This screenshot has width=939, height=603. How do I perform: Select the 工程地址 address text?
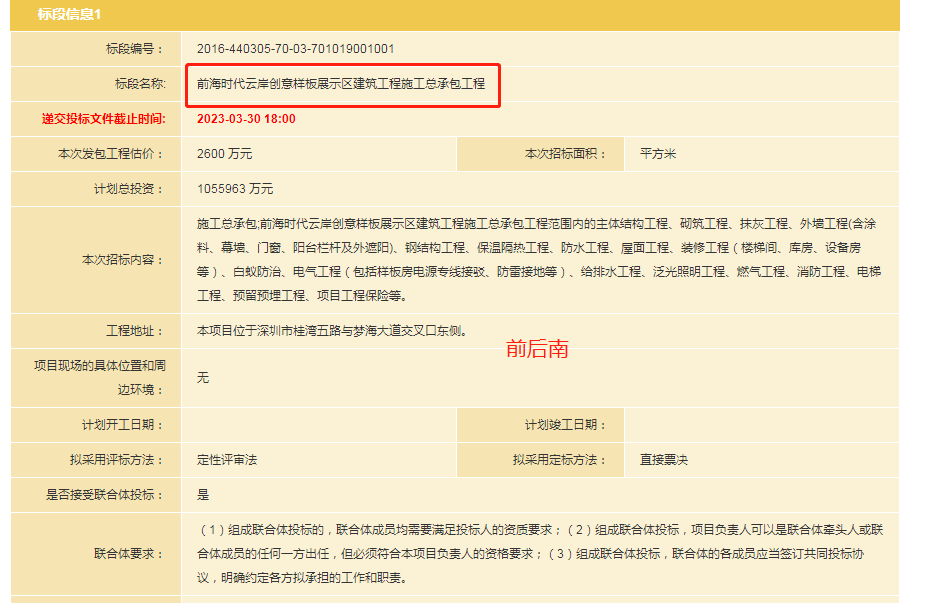(331, 331)
